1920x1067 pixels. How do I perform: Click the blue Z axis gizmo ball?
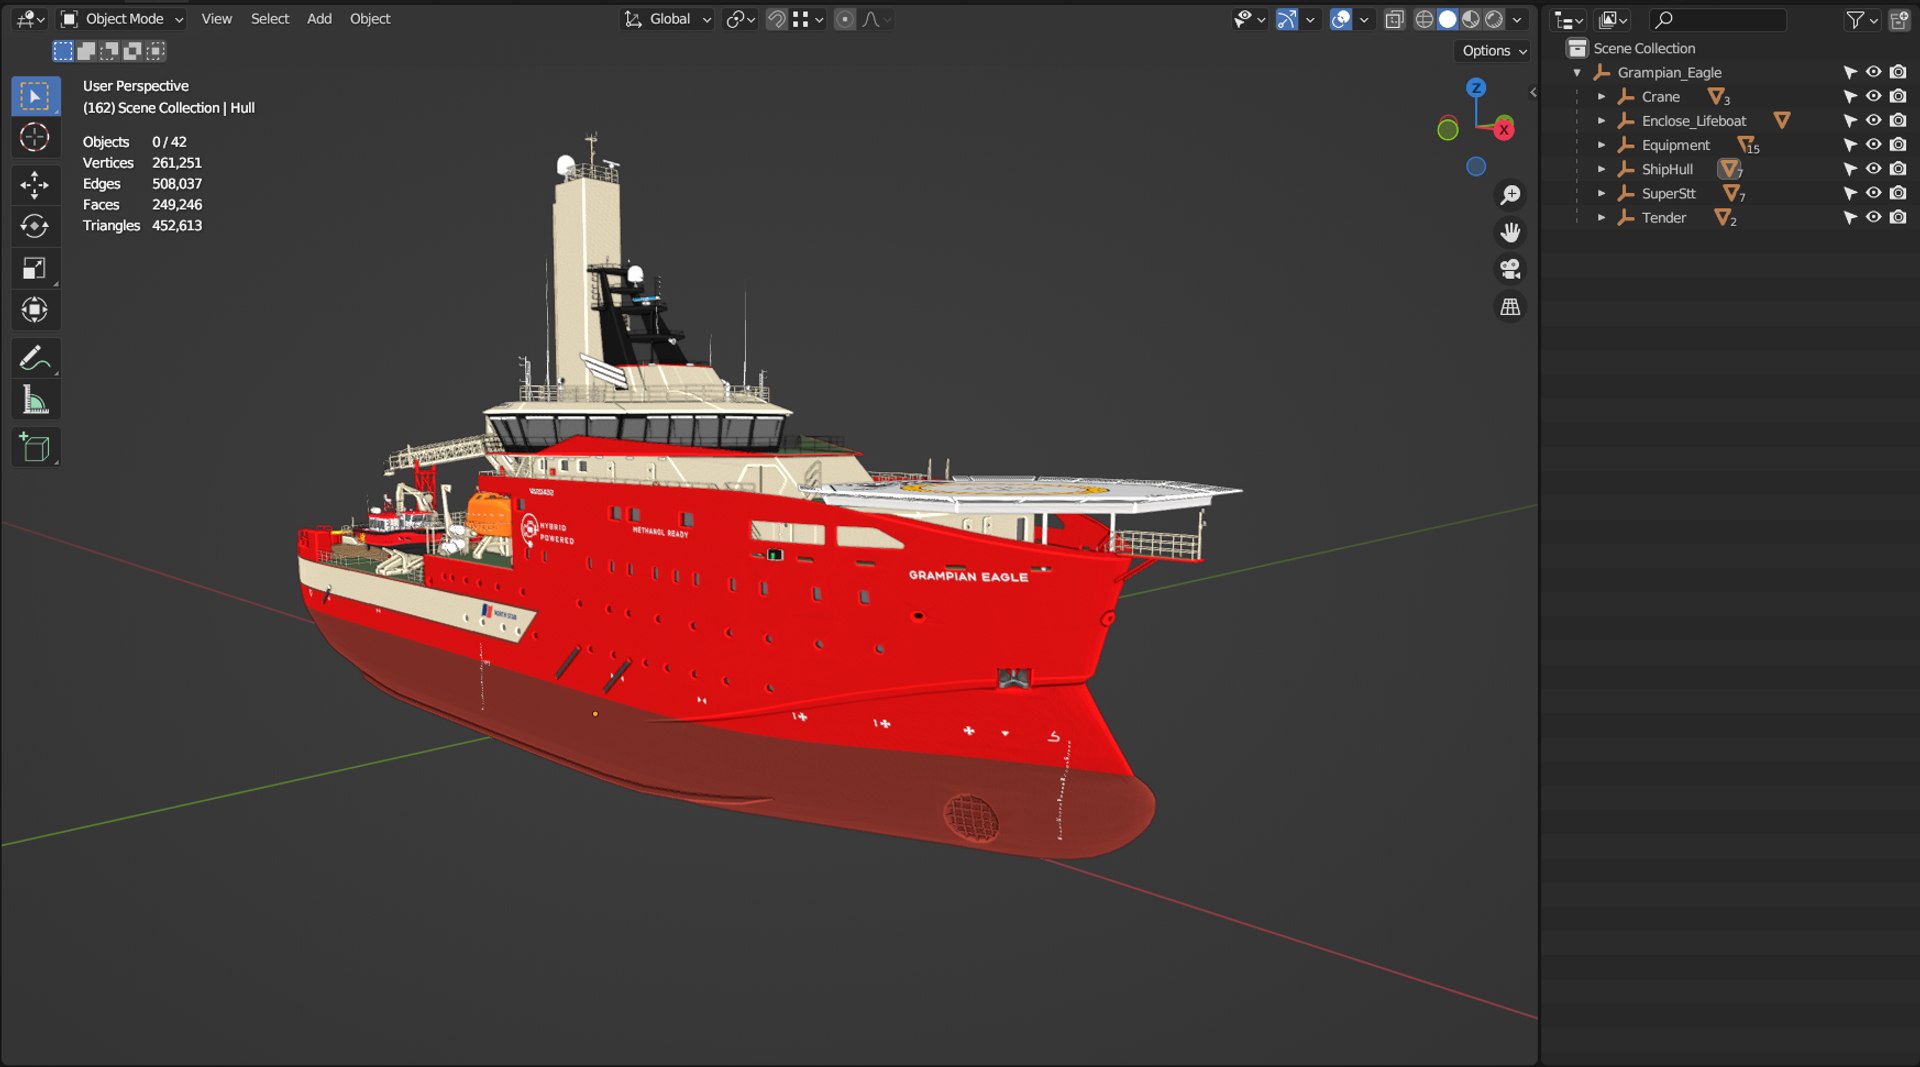click(1475, 88)
